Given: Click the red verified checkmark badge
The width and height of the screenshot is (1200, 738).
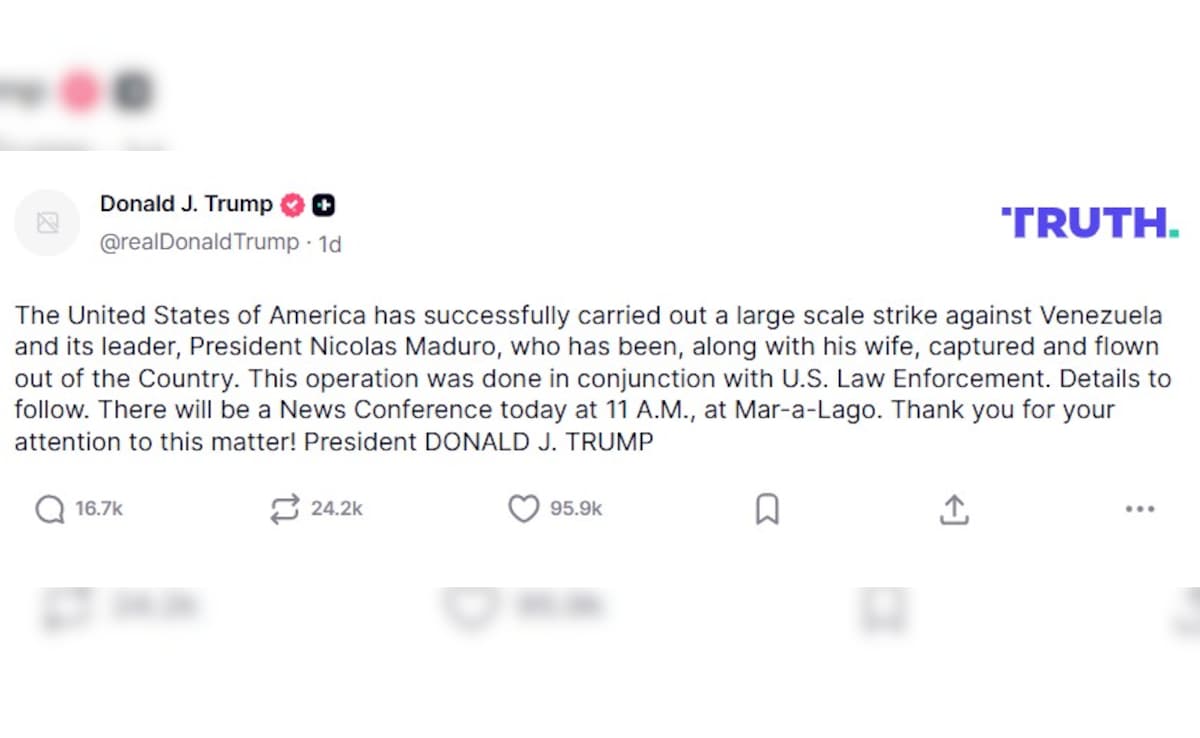Looking at the screenshot, I should [293, 205].
